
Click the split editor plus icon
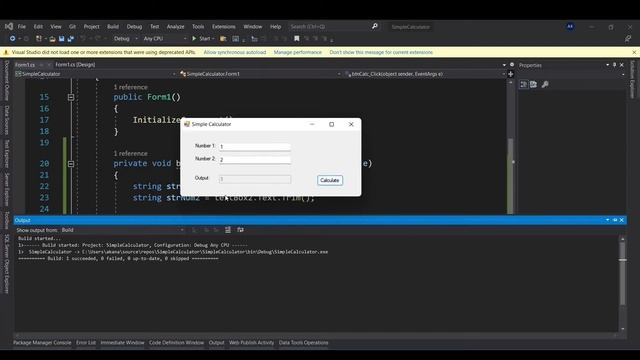[510, 74]
